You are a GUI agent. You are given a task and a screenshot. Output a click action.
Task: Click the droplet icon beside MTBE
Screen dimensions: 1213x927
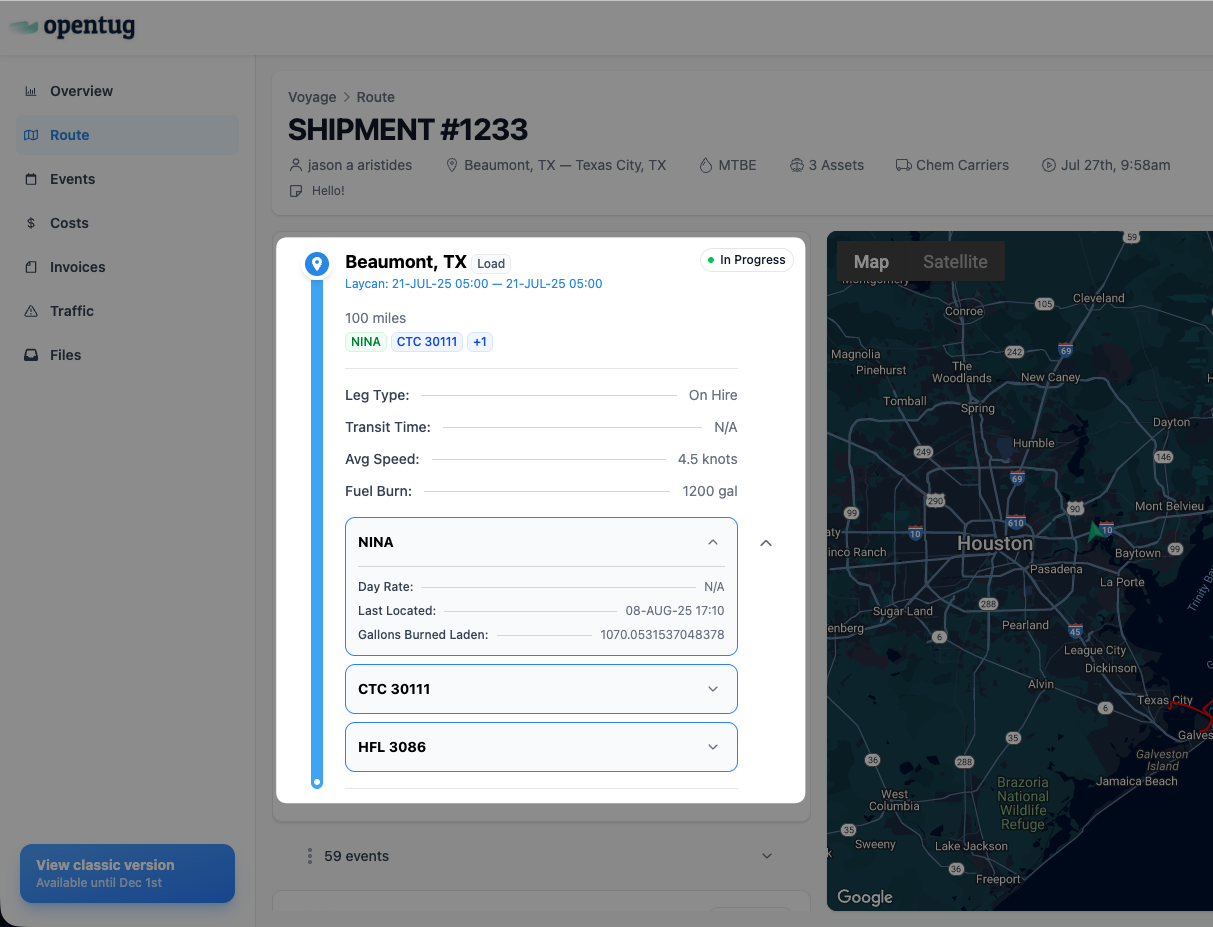706,165
